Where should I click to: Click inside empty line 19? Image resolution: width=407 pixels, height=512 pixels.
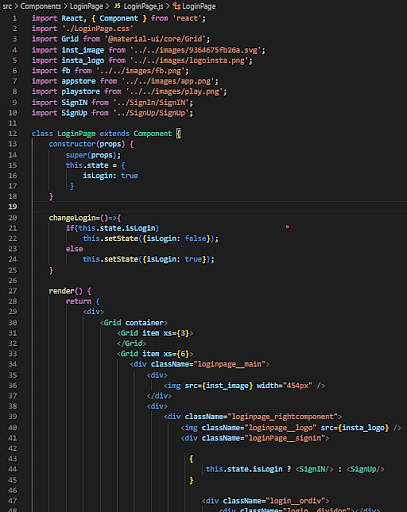click(x=219, y=207)
